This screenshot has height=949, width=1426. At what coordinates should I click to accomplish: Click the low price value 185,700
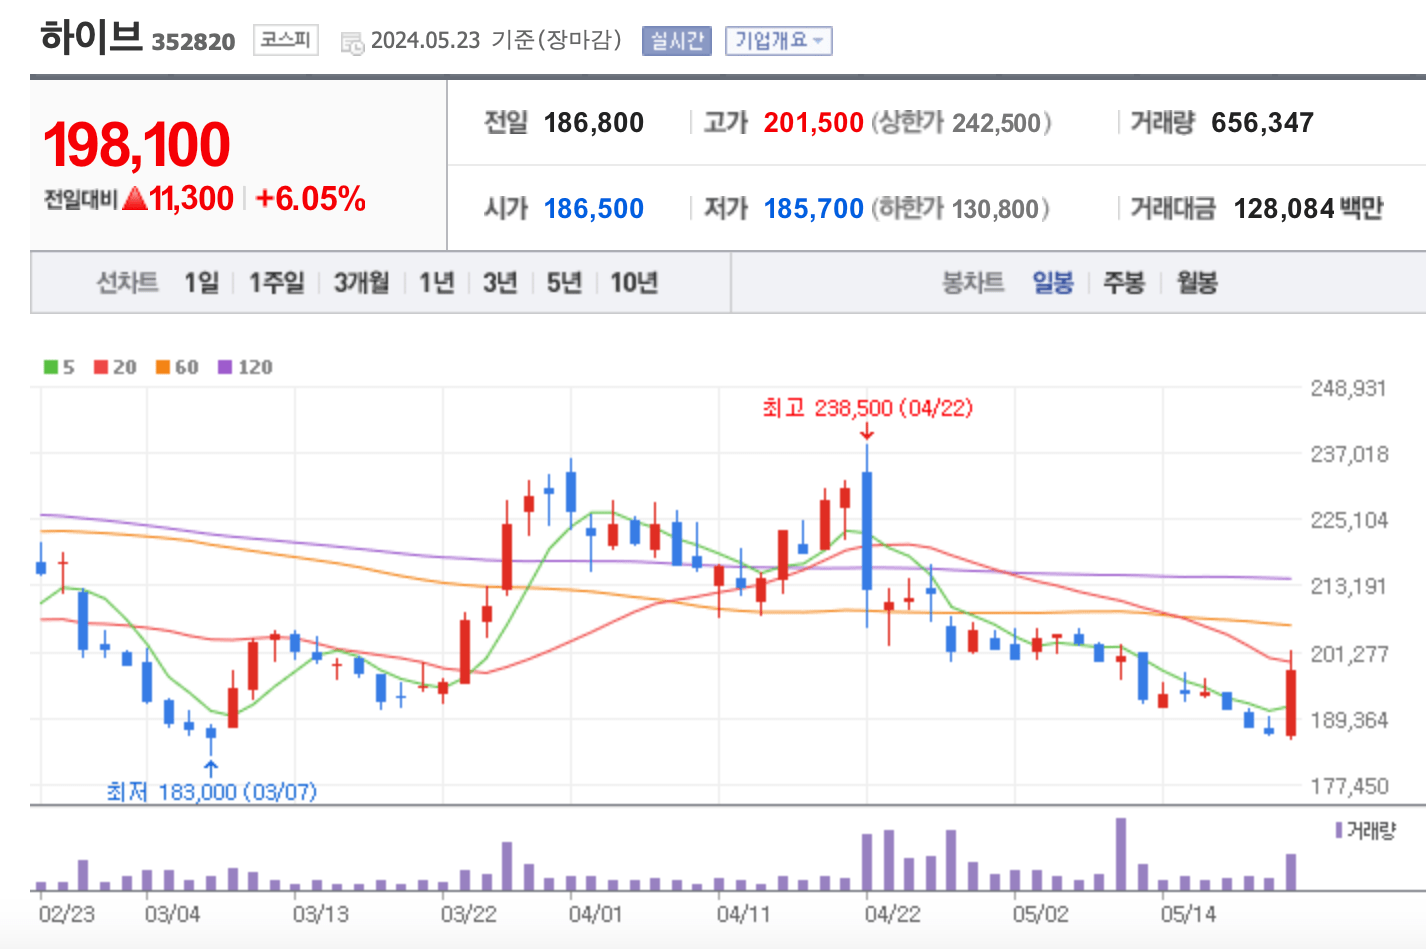(813, 209)
